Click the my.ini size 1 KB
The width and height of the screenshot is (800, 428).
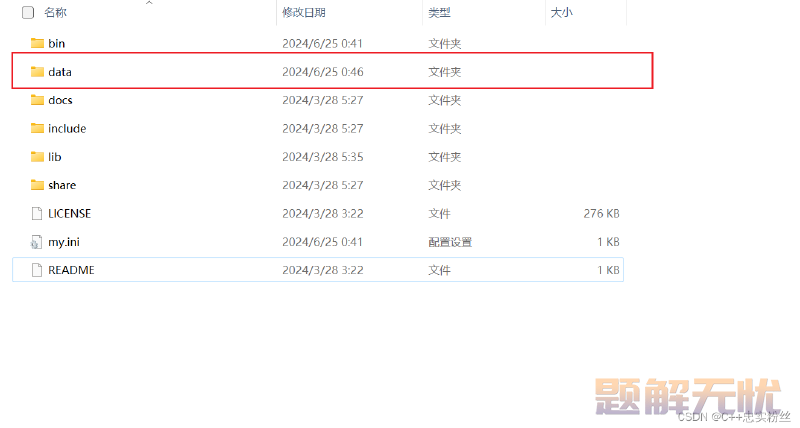coord(608,242)
